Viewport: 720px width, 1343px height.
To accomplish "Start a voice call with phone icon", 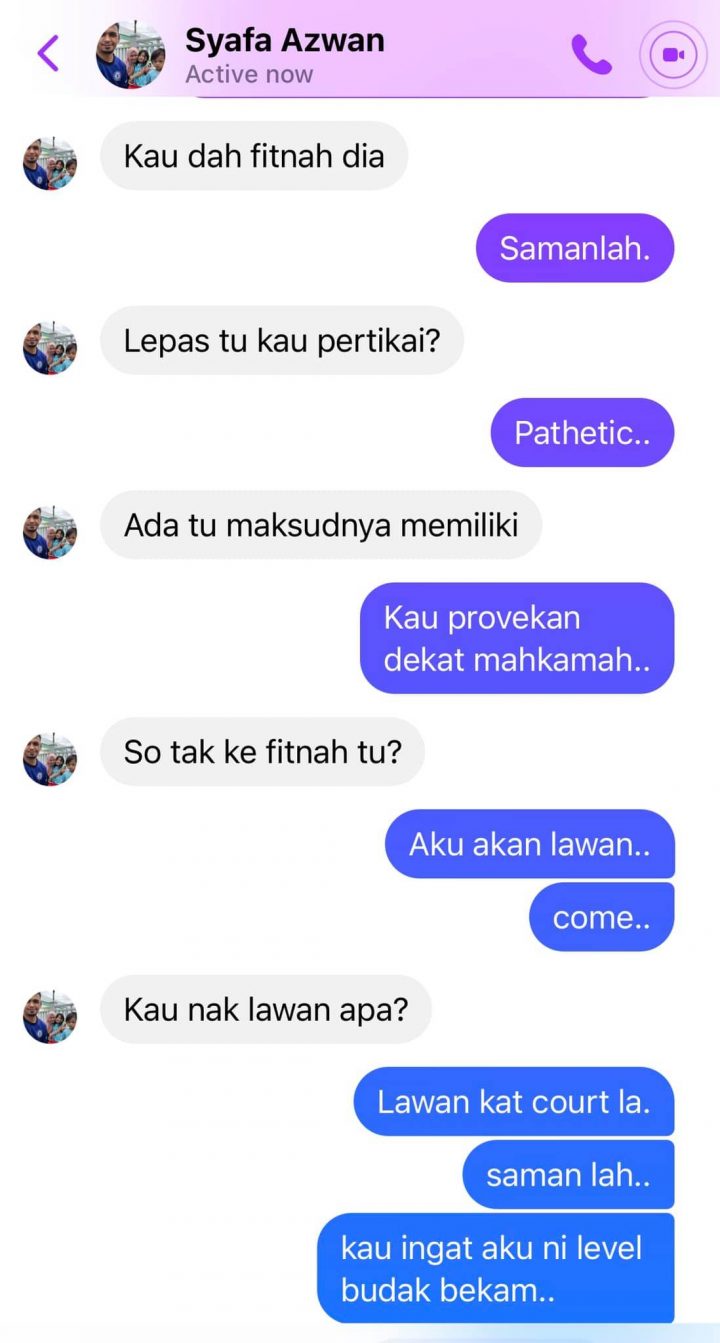I will (591, 54).
